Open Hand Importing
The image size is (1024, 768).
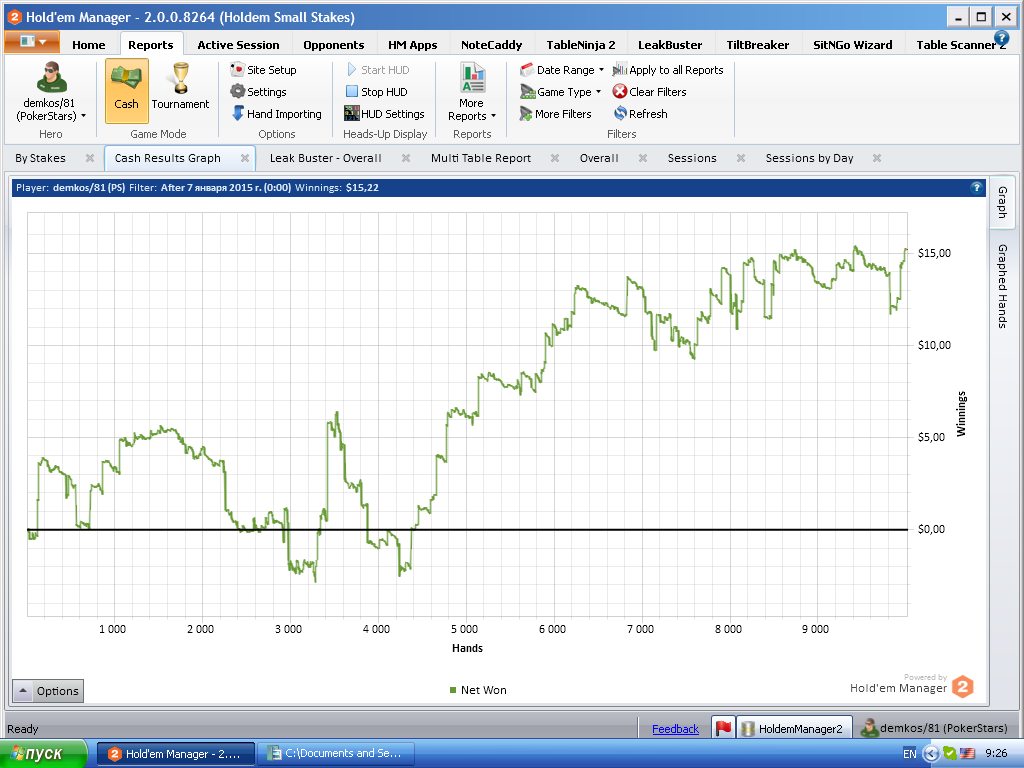(277, 114)
